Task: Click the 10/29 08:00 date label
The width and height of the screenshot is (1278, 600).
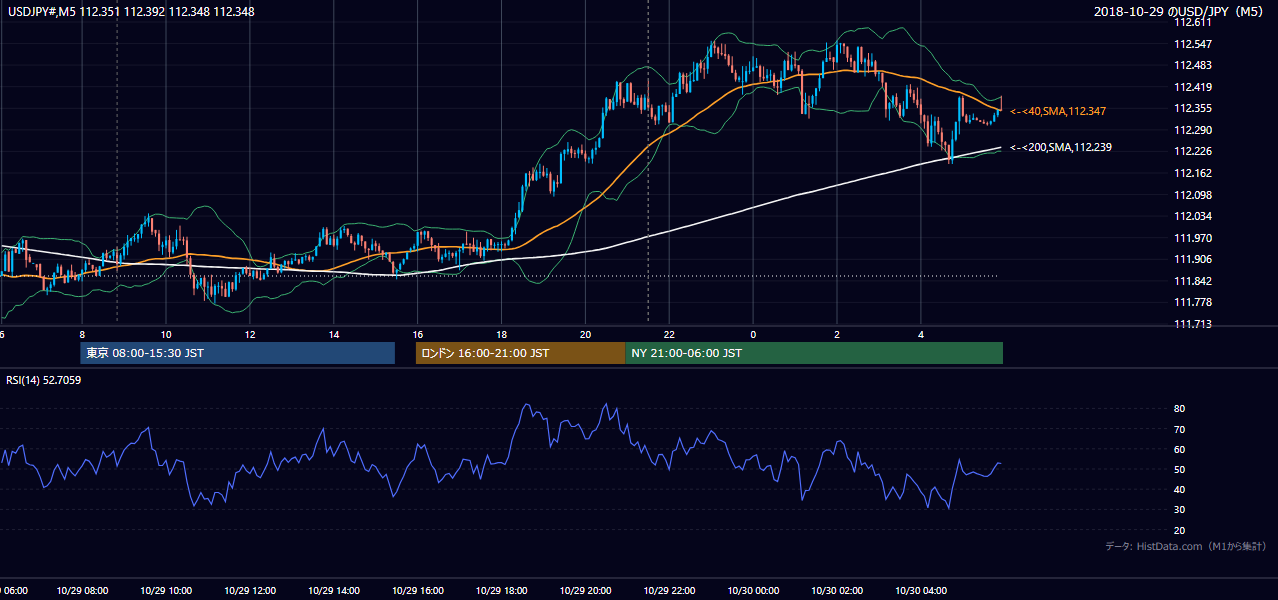Action: pos(82,591)
